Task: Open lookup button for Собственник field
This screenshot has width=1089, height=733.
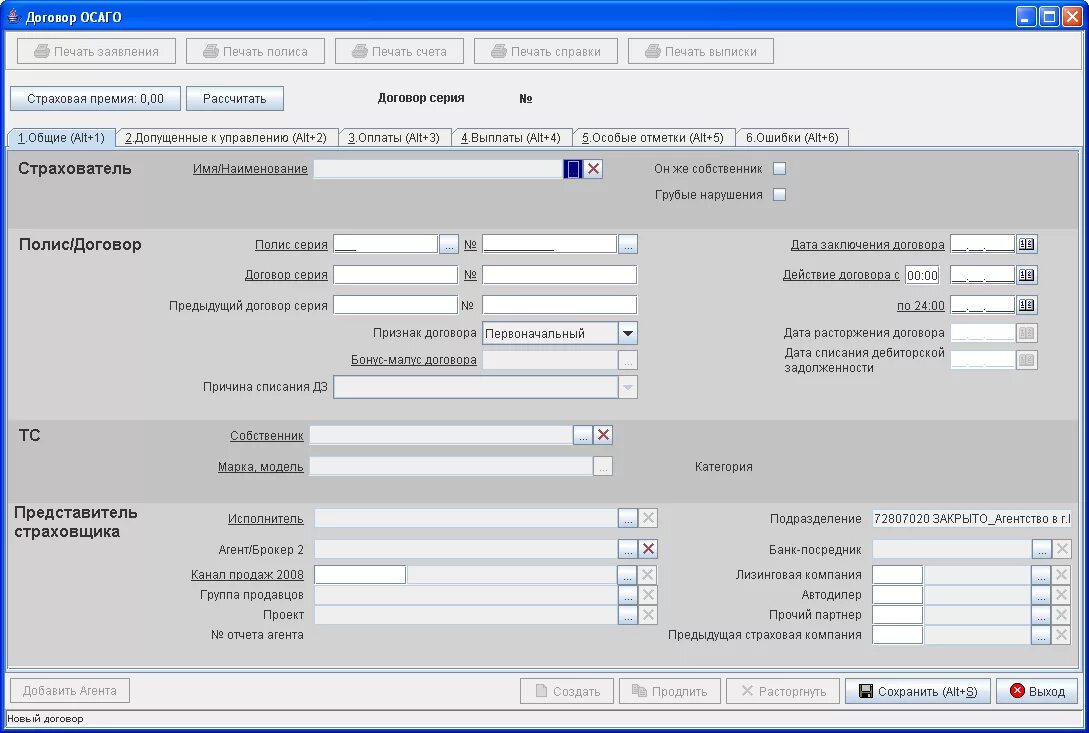Action: pyautogui.click(x=583, y=436)
